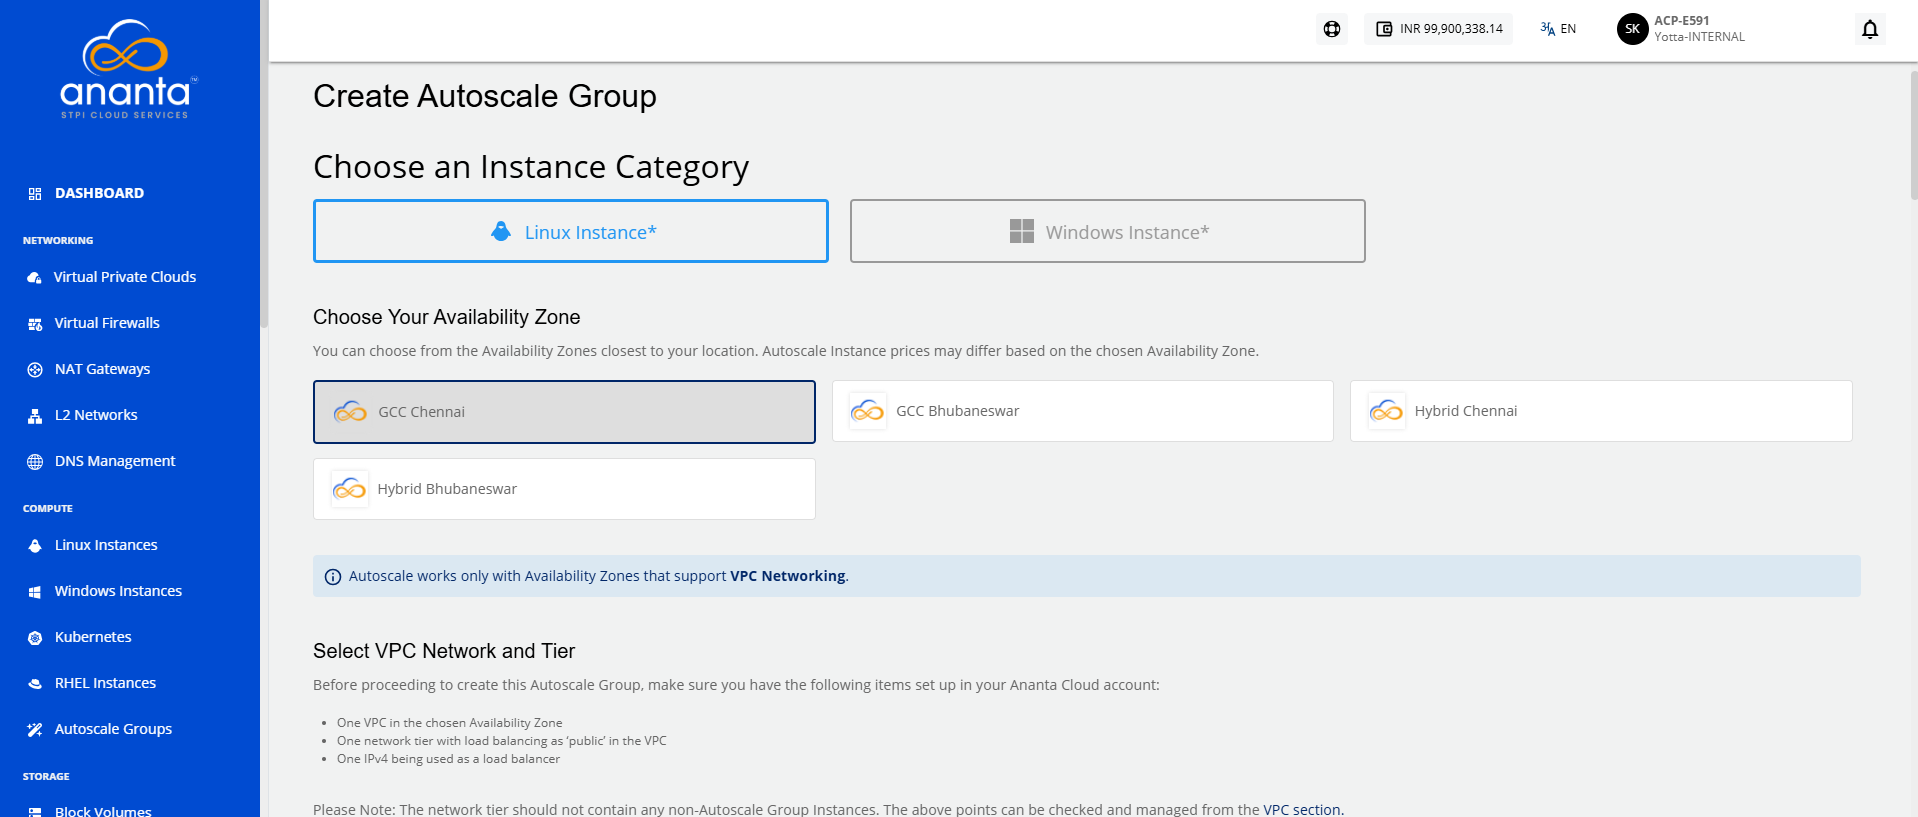Select the Windows Instance* category
This screenshot has width=1918, height=817.
(1108, 231)
